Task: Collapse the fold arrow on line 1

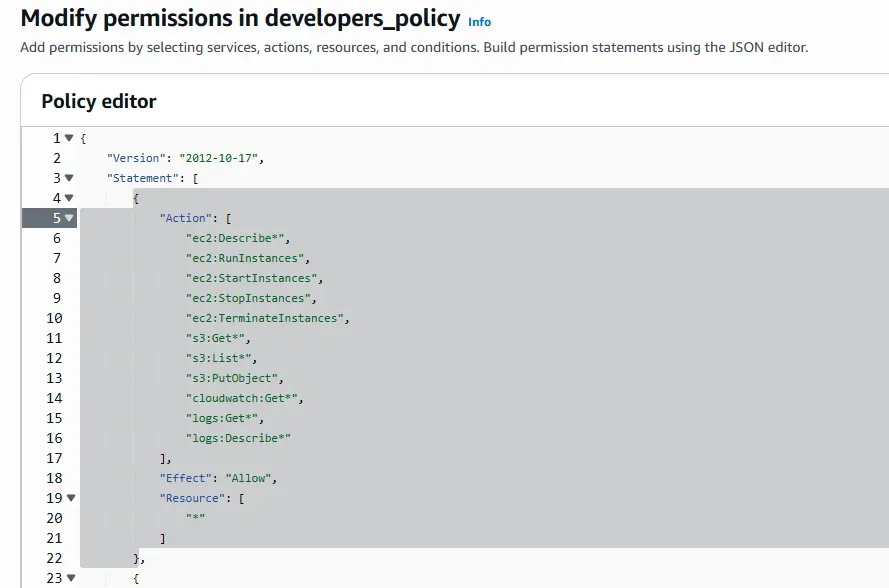Action: (69, 138)
